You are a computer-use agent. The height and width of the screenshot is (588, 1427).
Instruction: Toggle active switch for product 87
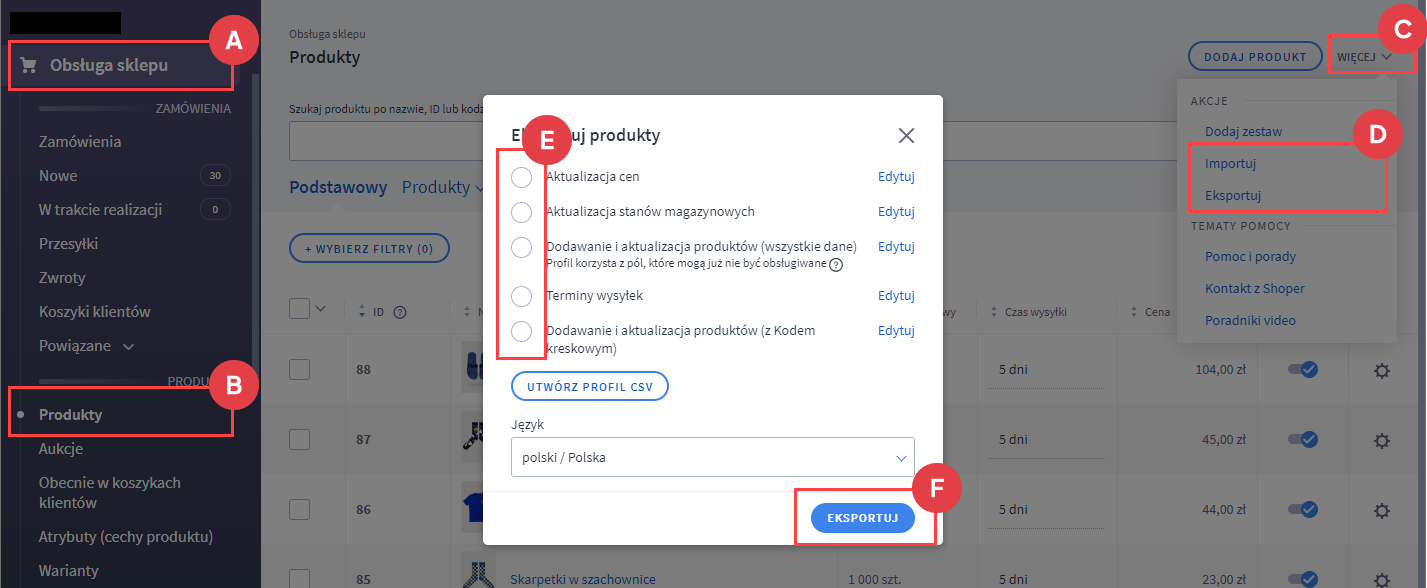tap(1302, 439)
